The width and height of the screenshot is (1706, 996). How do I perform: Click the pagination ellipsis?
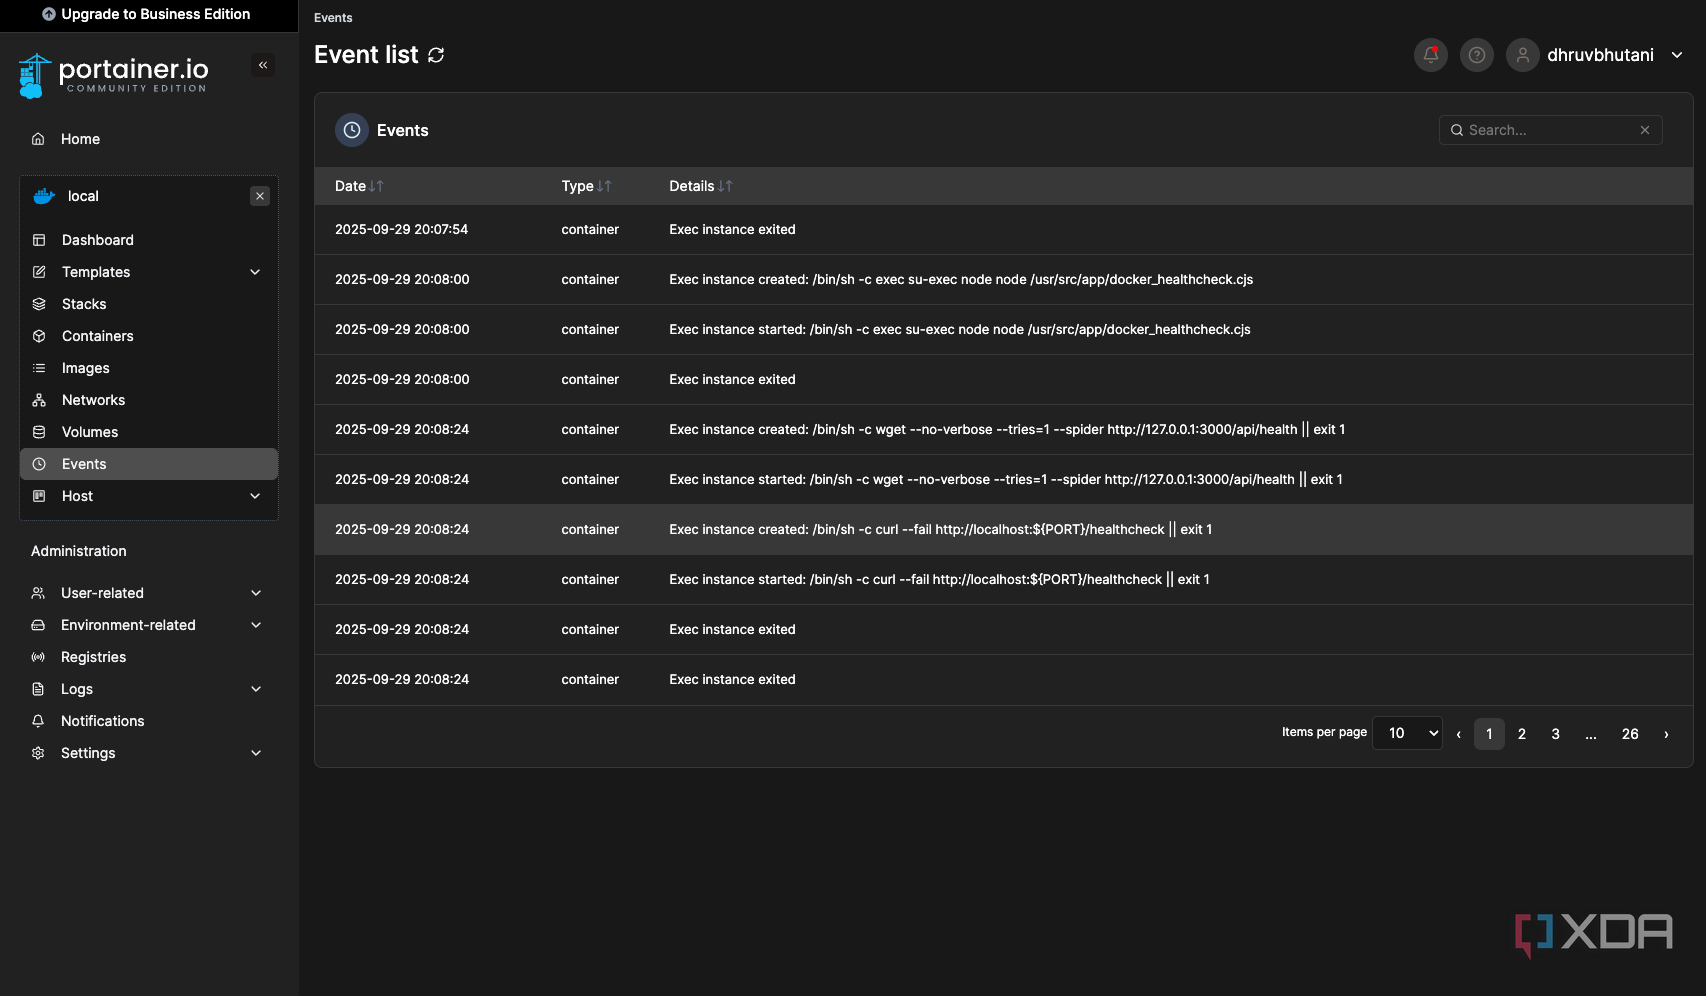(1591, 734)
